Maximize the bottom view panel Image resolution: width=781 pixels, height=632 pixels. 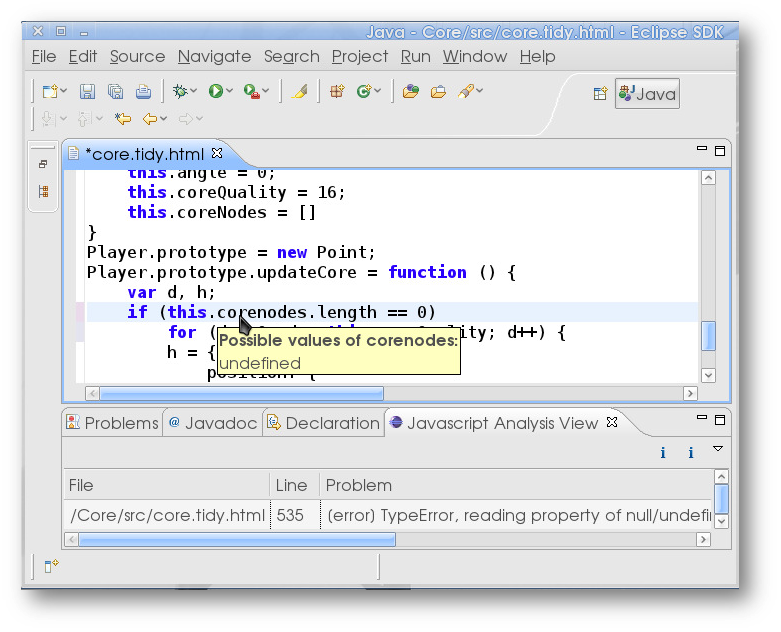(720, 420)
